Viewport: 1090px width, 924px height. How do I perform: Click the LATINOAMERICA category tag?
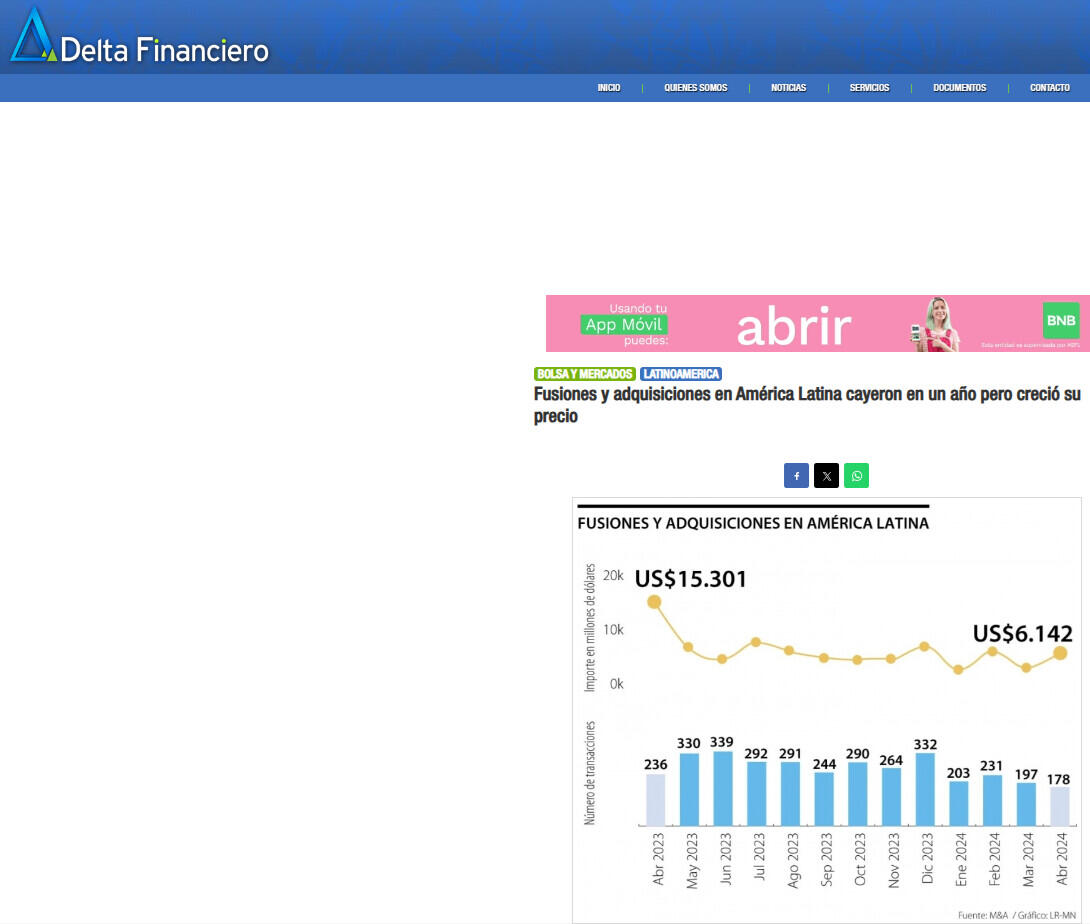point(681,374)
